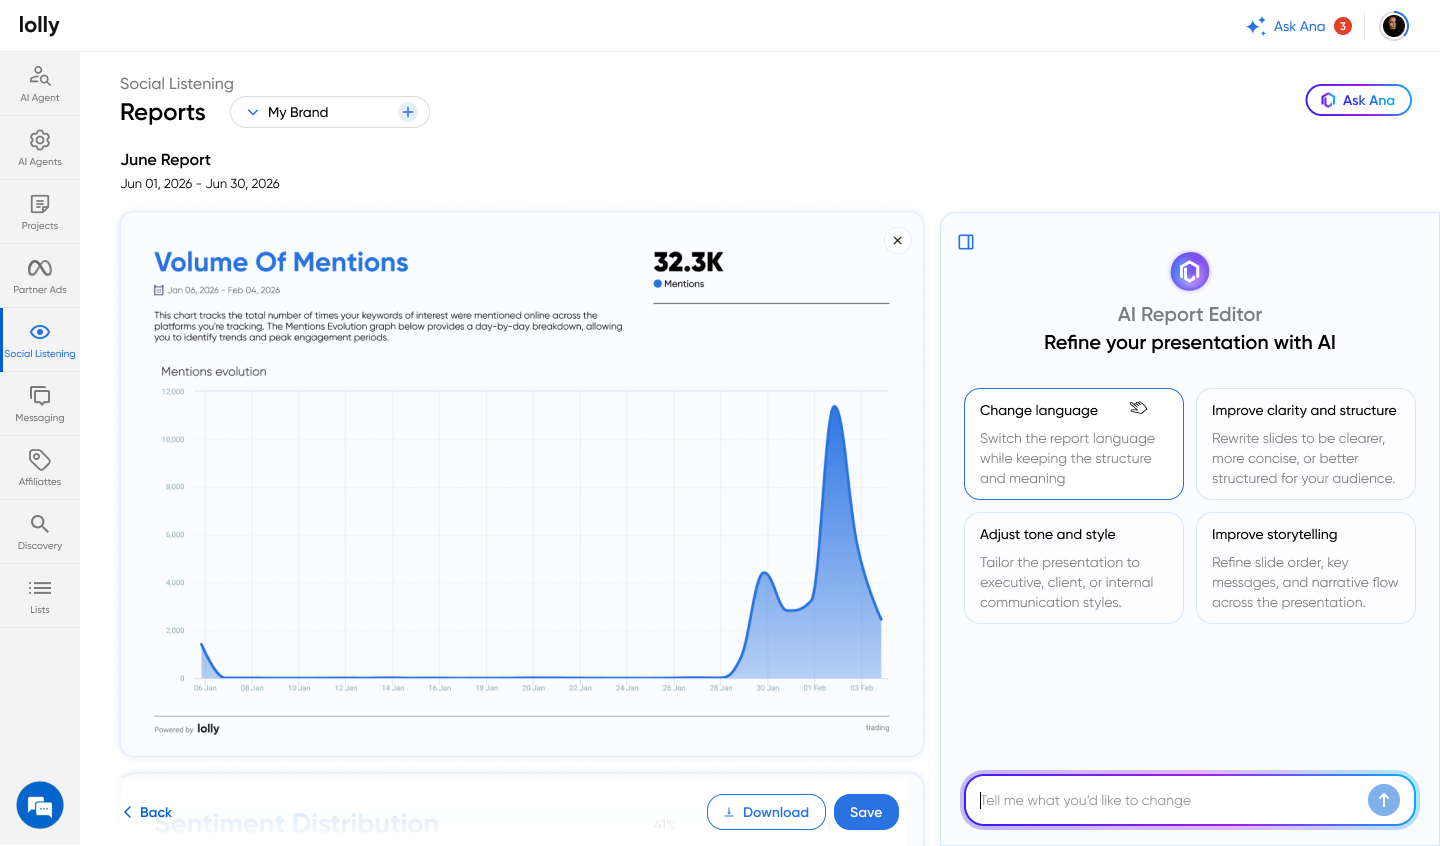Save the report
The image size is (1440, 846).
[866, 812]
